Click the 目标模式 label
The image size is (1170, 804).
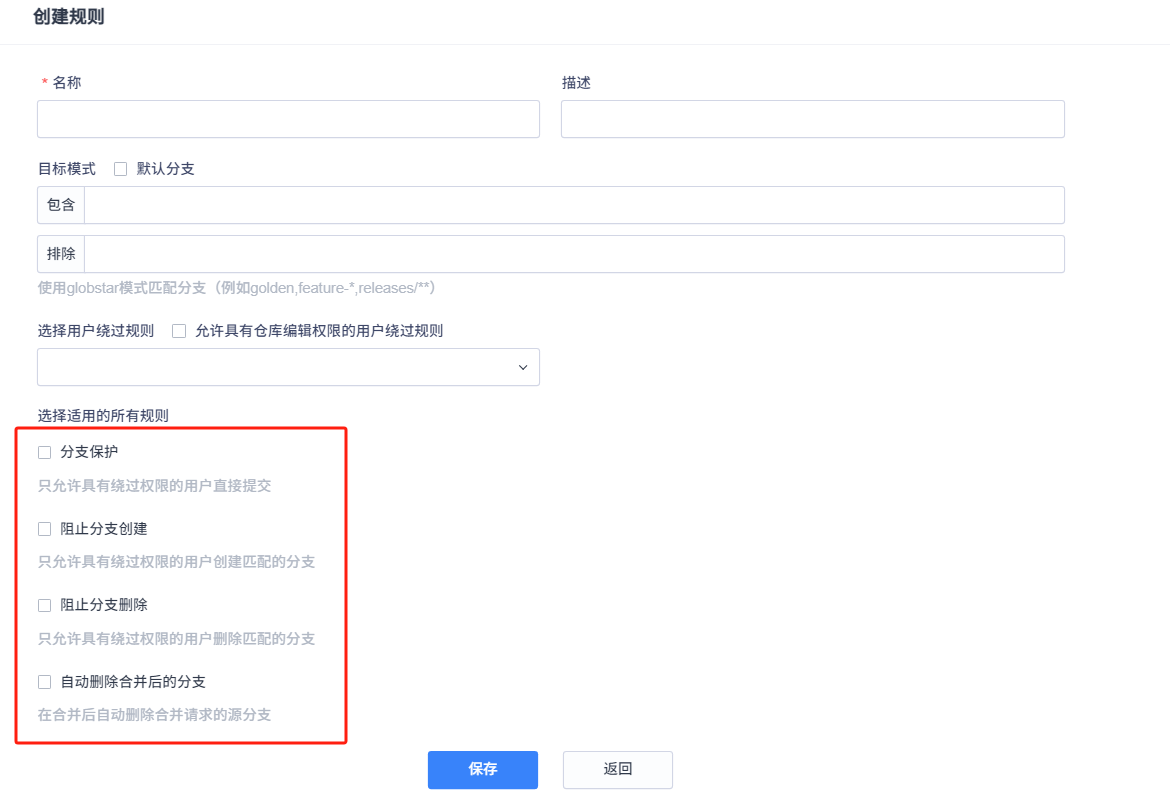pos(66,169)
